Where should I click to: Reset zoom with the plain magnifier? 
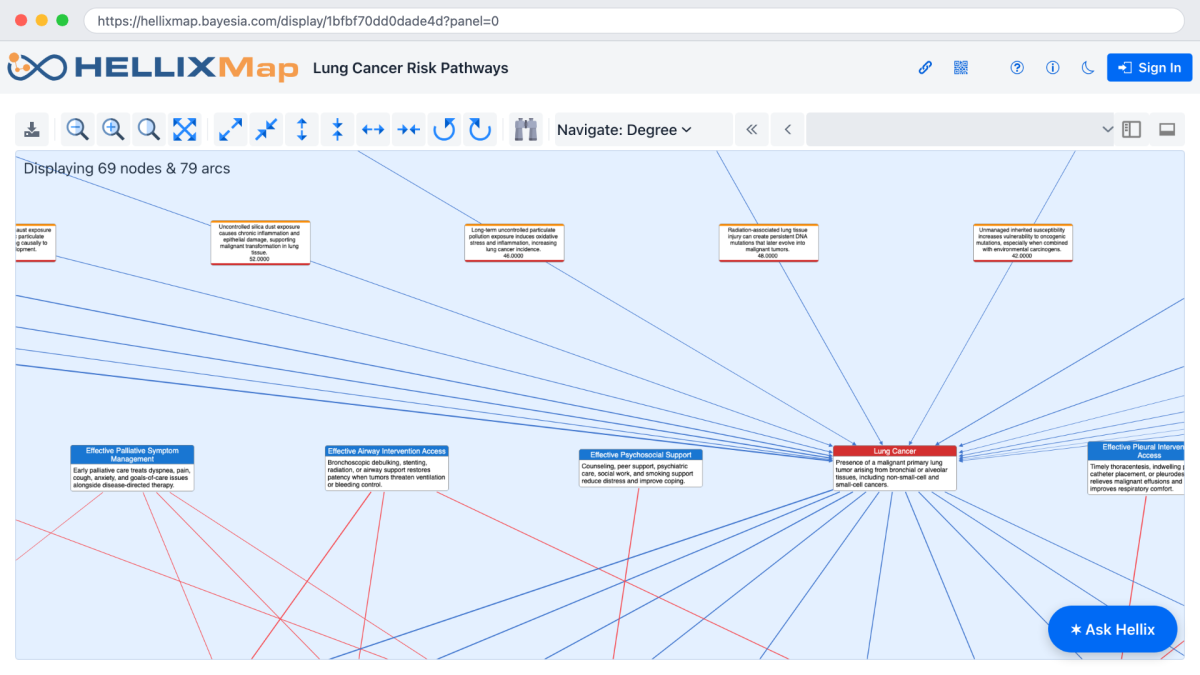[x=149, y=129]
